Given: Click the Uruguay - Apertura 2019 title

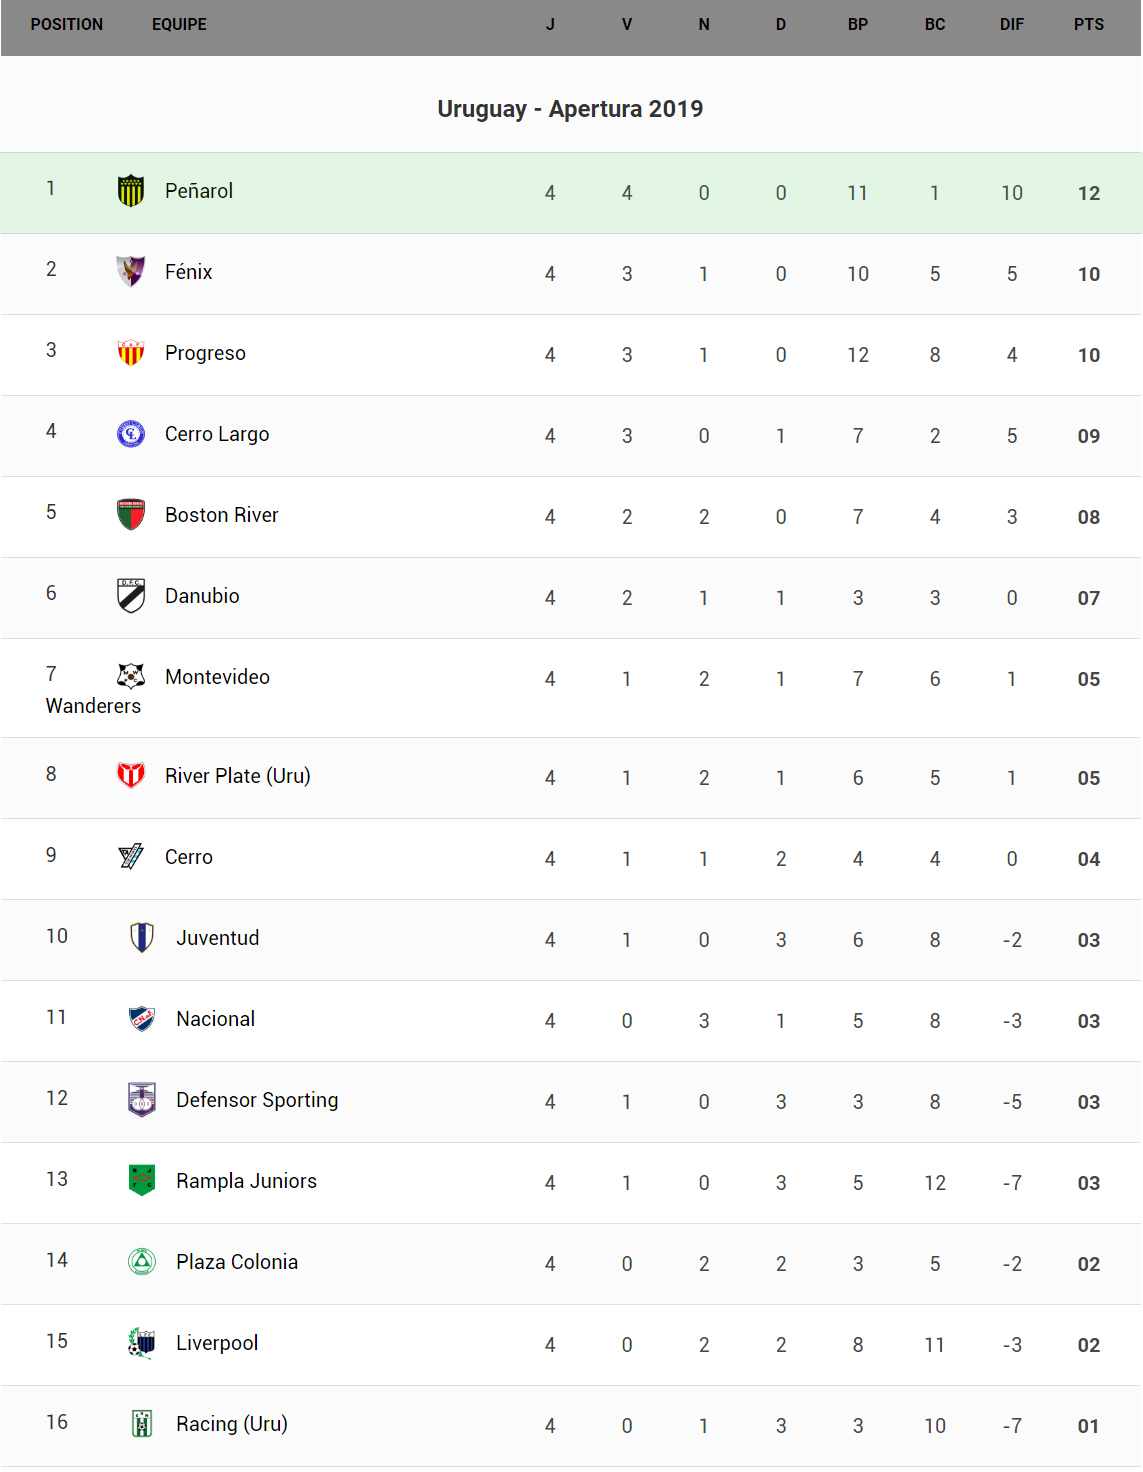Looking at the screenshot, I should [570, 109].
